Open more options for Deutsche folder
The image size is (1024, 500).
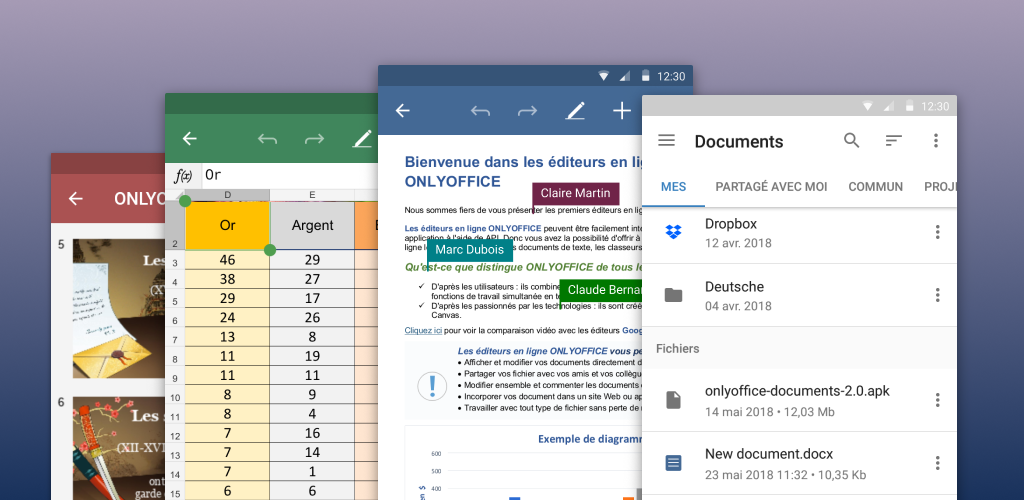tap(937, 295)
